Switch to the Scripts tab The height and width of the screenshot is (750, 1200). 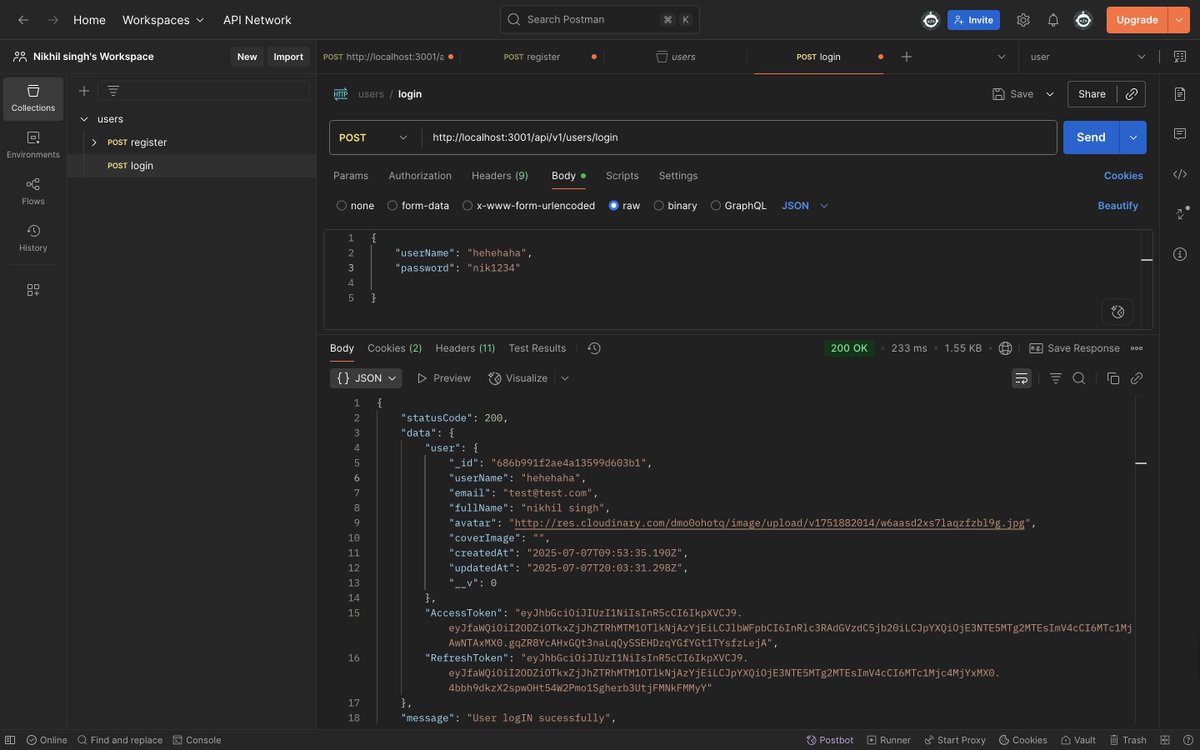click(622, 176)
